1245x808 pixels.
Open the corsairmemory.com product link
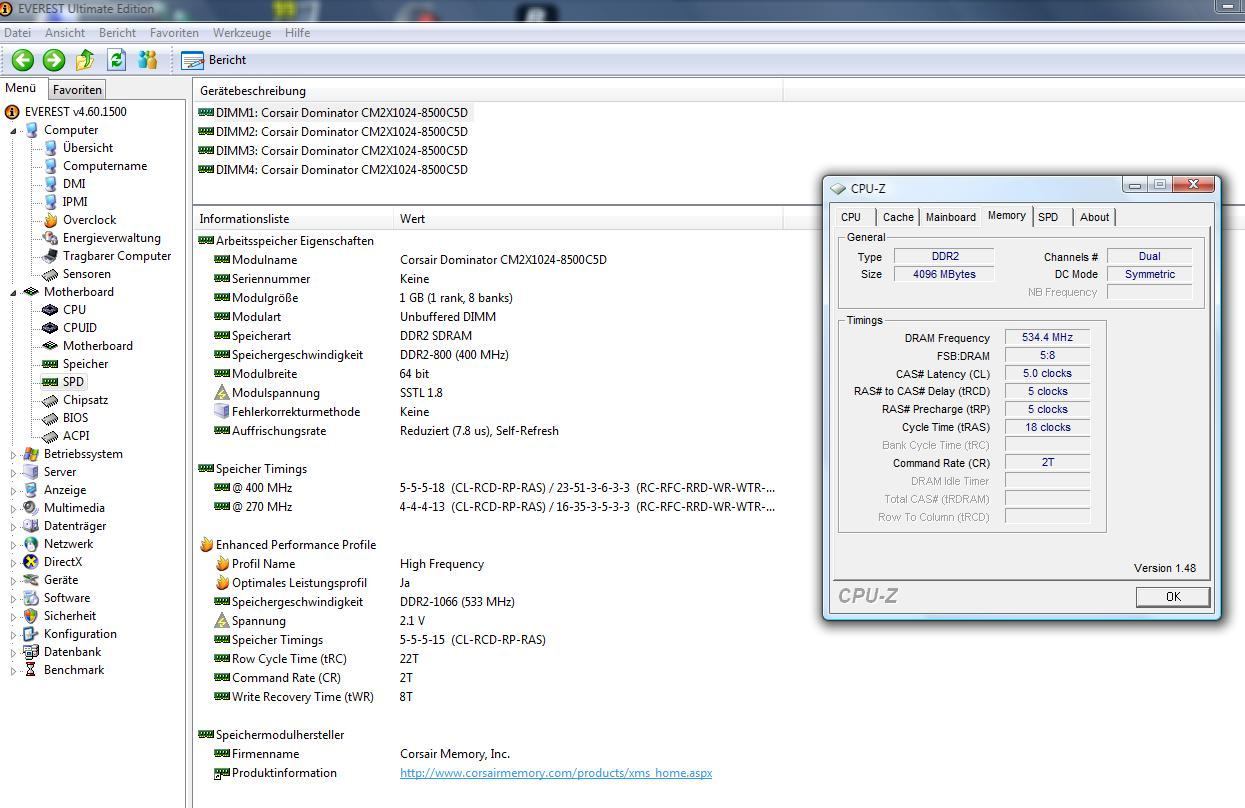556,773
